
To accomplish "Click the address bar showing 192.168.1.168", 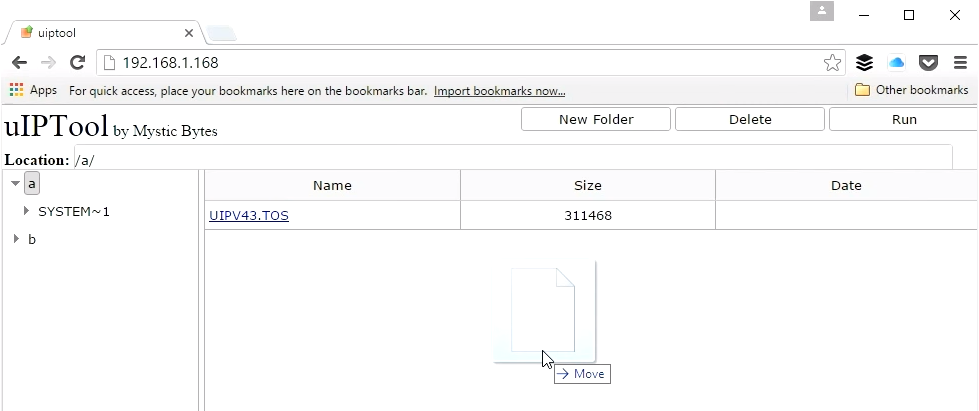I will coord(471,62).
